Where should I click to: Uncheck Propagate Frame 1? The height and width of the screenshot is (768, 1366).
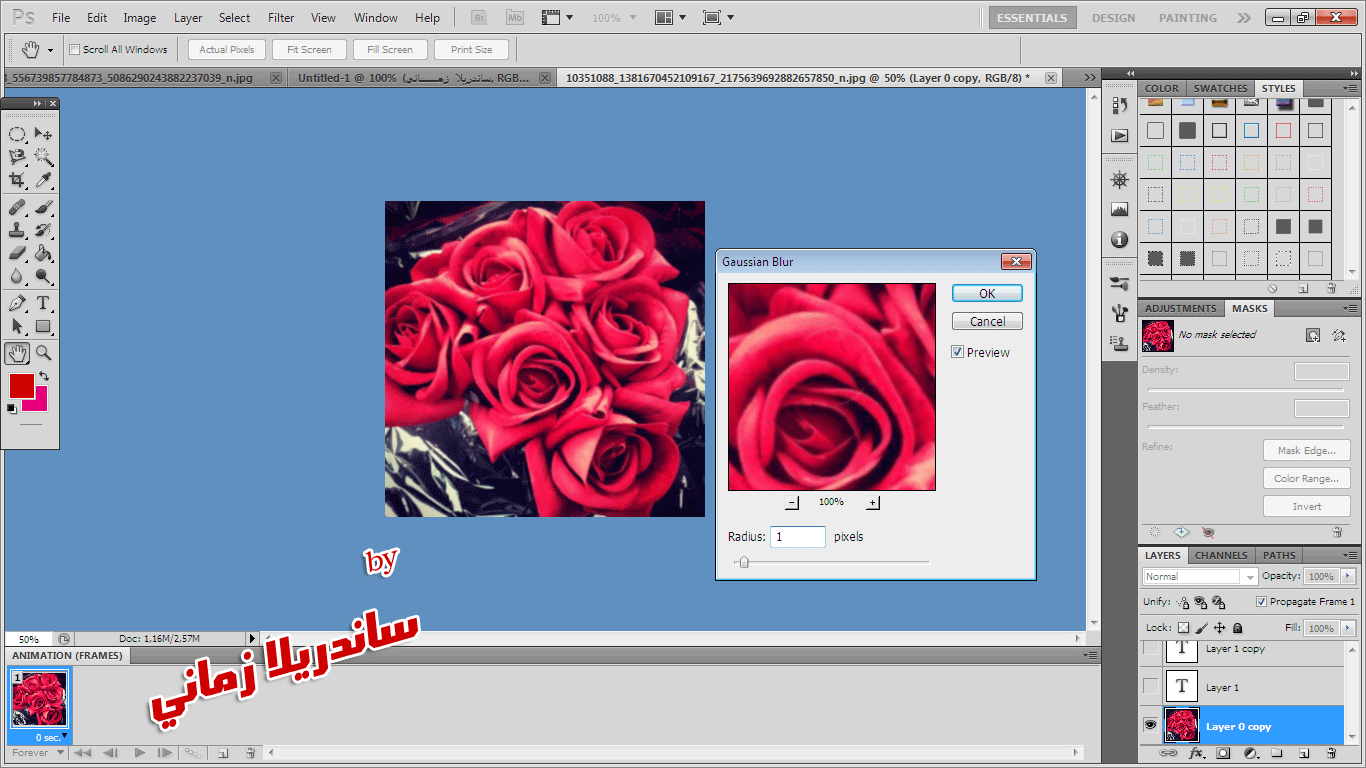(x=1261, y=602)
